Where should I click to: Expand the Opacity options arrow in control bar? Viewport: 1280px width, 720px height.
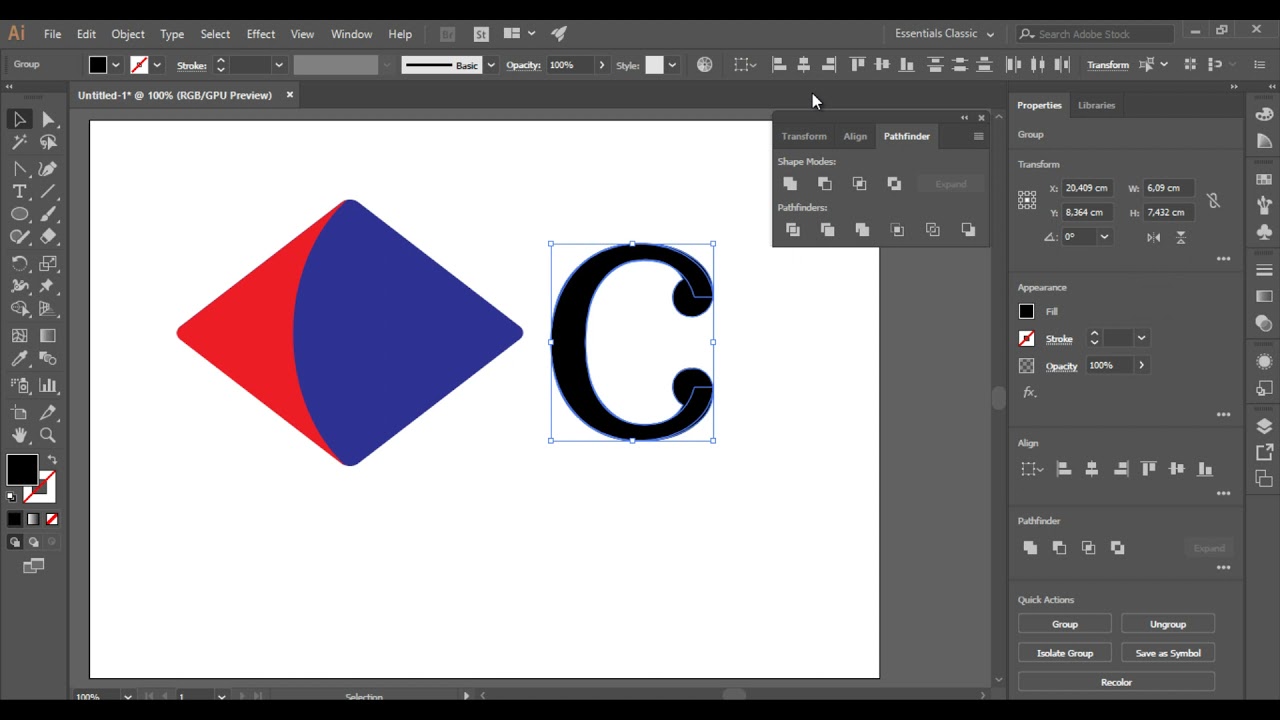[x=601, y=65]
